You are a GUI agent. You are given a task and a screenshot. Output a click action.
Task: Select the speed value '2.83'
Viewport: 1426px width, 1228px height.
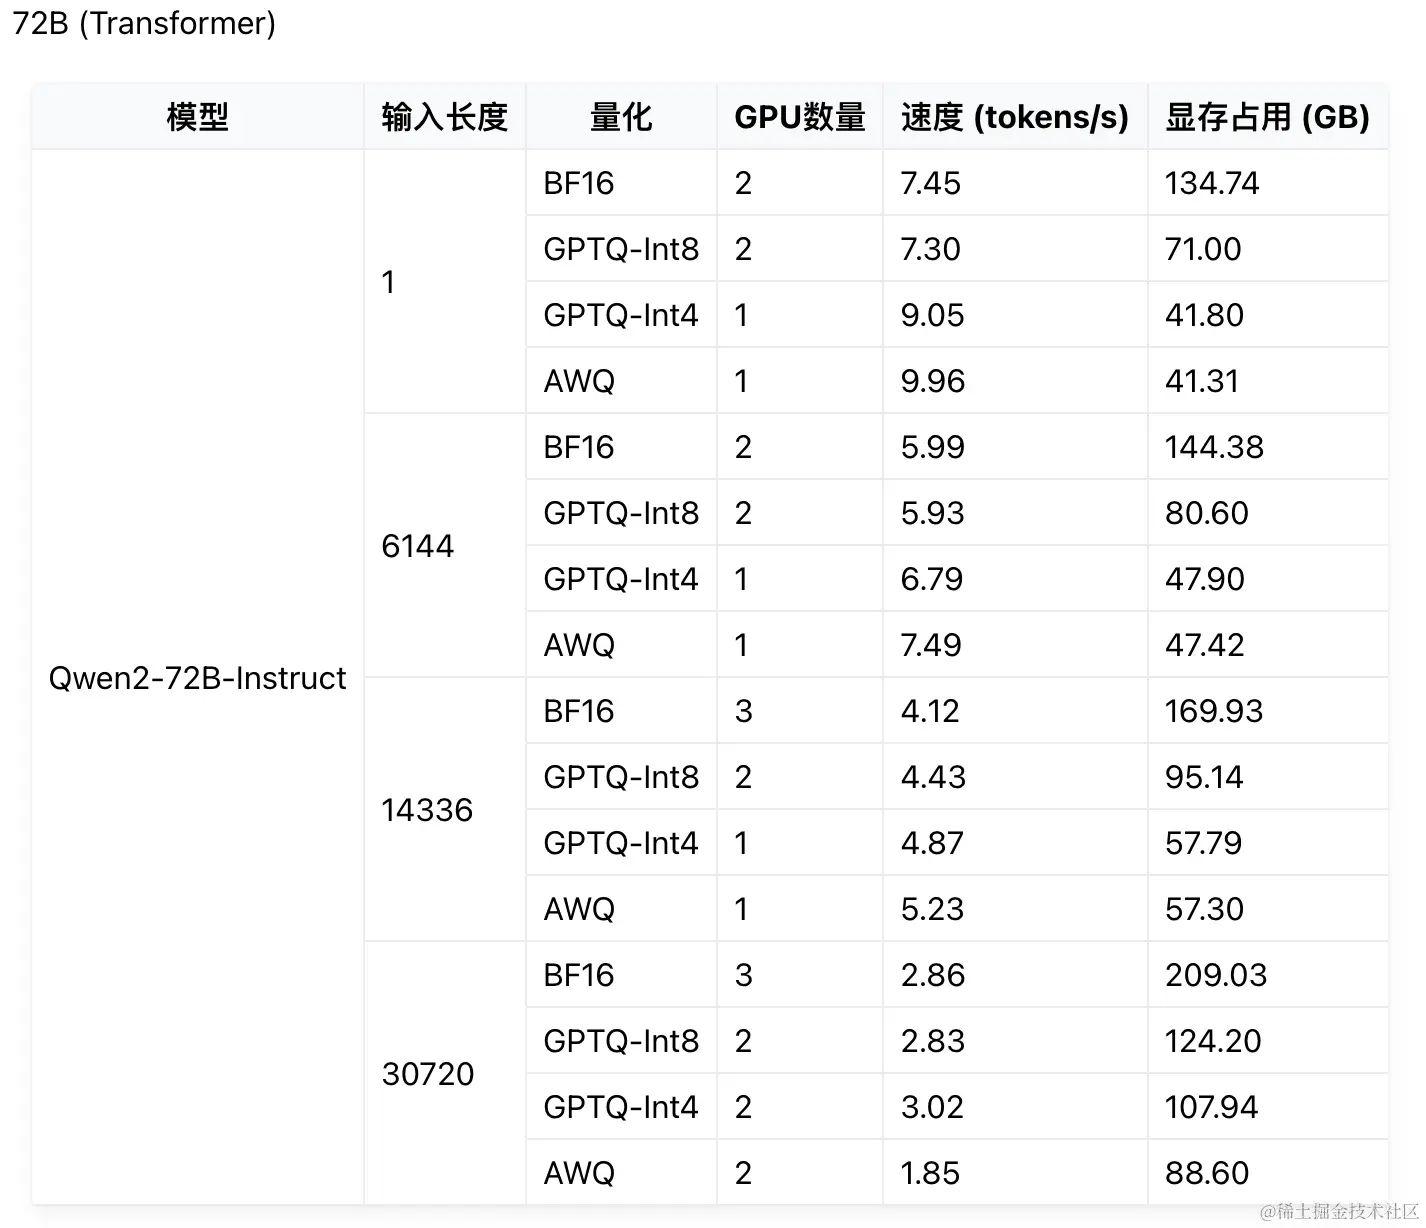pyautogui.click(x=933, y=1041)
